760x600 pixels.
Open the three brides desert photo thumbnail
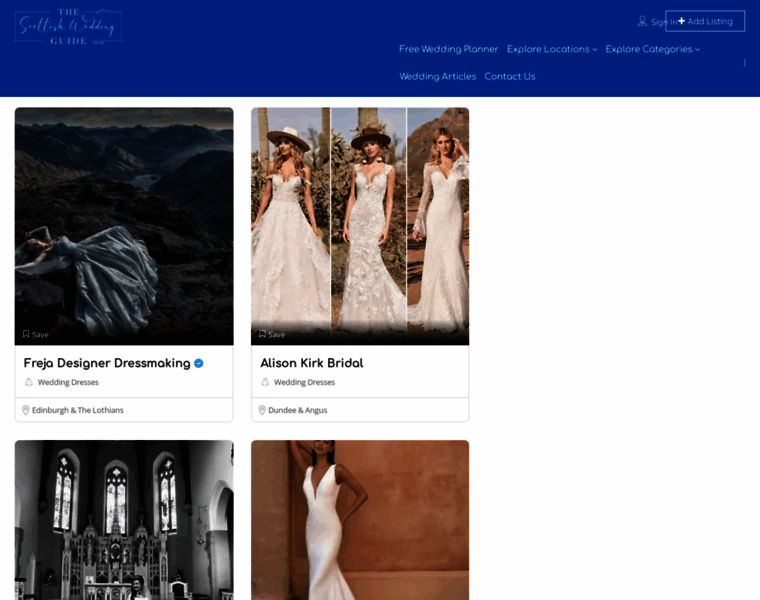360,226
